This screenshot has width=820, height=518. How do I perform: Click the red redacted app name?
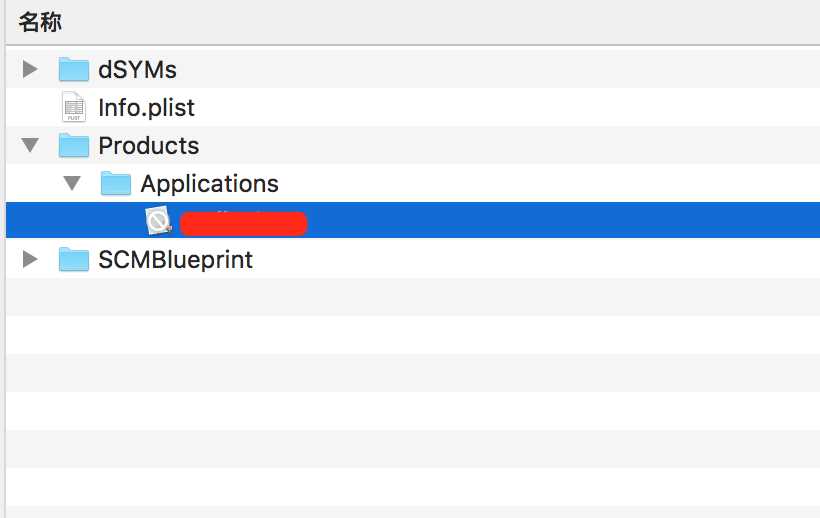tap(243, 223)
